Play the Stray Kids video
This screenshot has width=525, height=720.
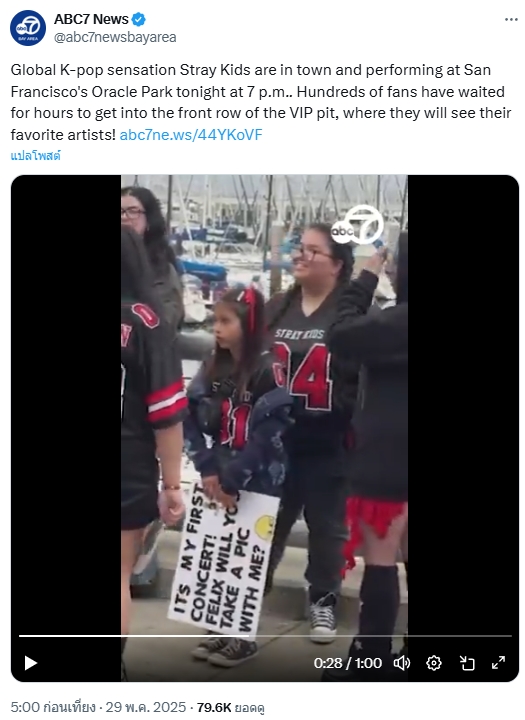30,663
